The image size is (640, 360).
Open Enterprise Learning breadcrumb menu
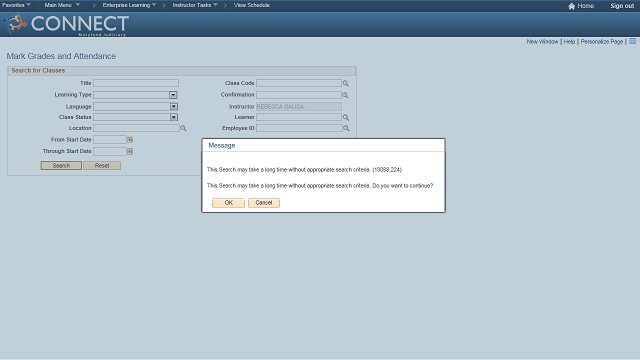(x=129, y=5)
